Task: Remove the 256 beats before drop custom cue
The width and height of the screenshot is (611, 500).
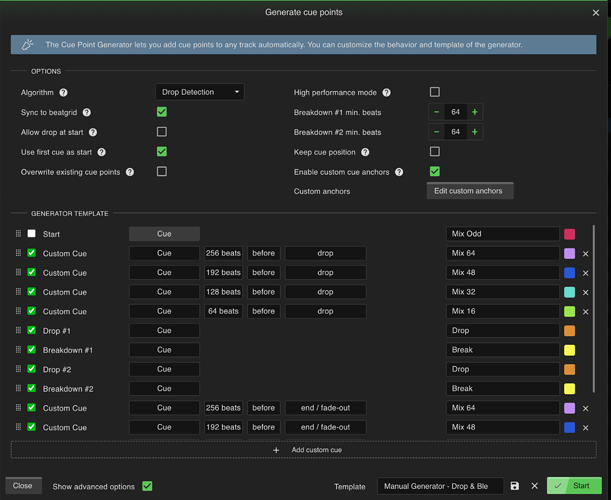Action: coord(586,254)
